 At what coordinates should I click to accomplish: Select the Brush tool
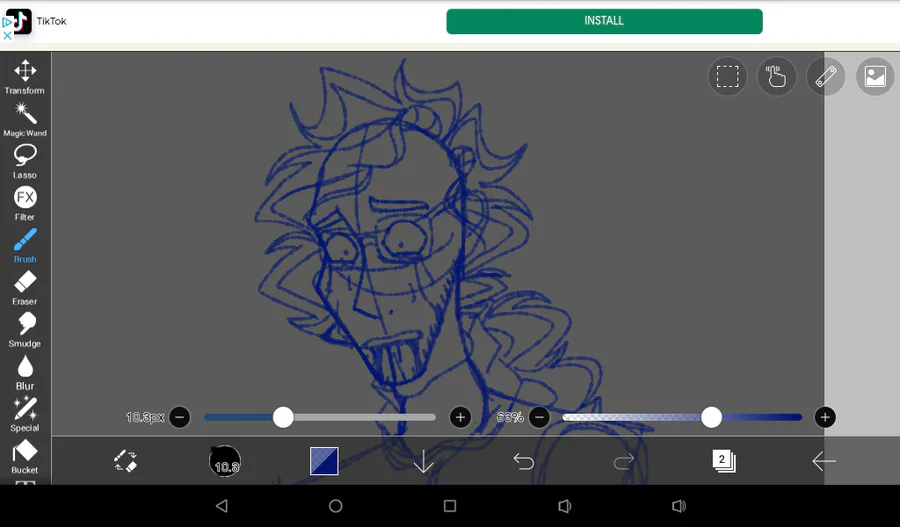click(25, 245)
